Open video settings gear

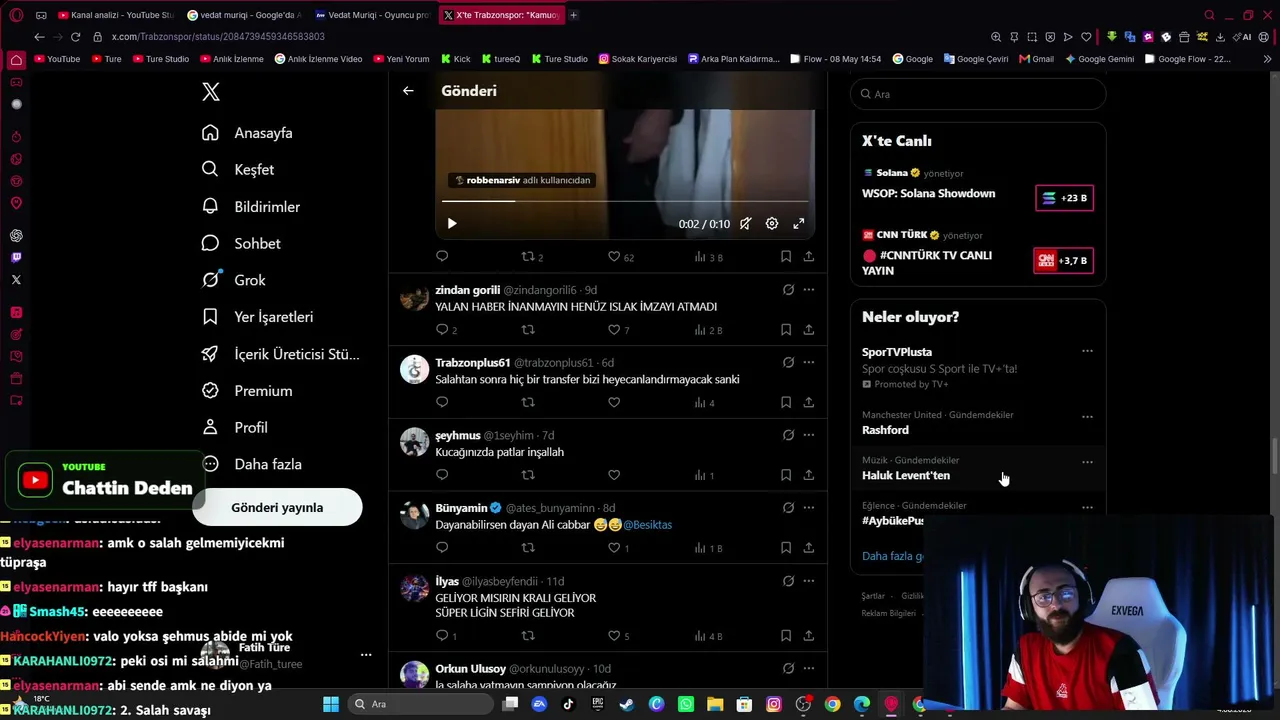tap(772, 224)
